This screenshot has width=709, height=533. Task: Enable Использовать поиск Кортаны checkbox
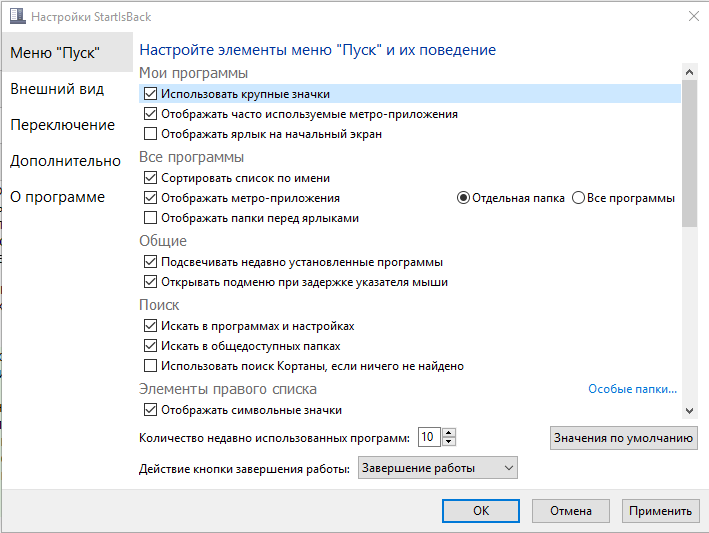(x=150, y=366)
